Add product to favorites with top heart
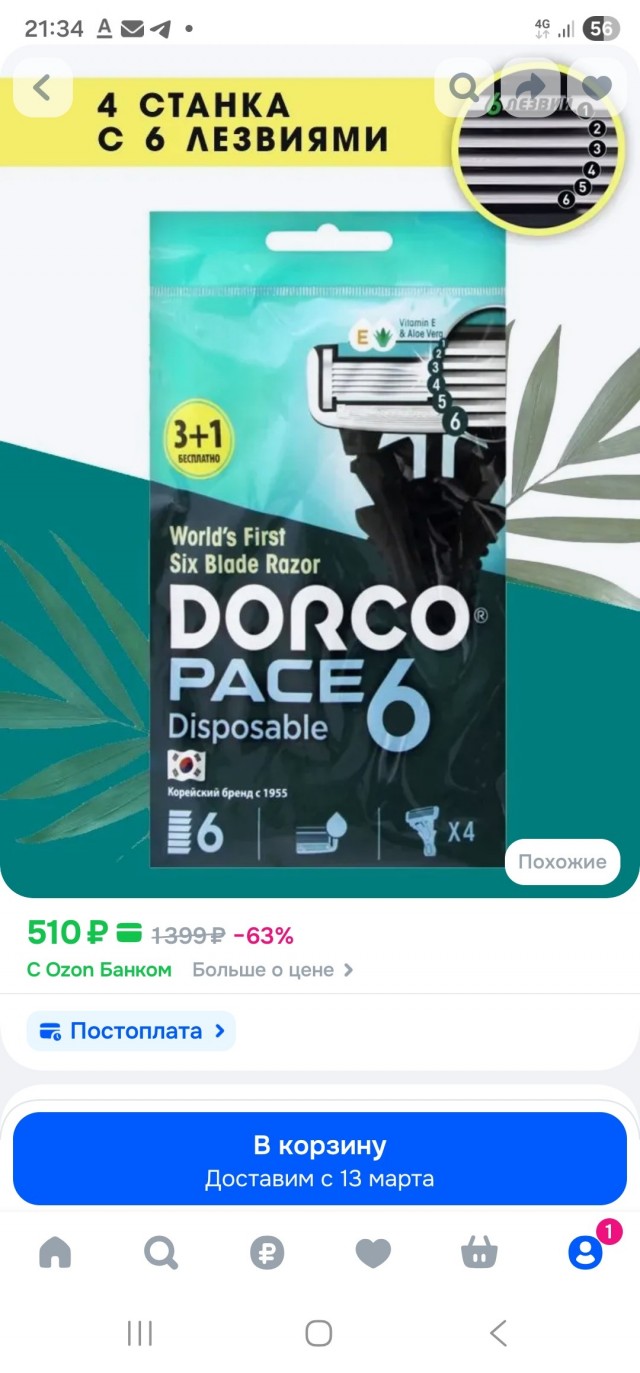The image size is (640, 1373). pos(596,88)
